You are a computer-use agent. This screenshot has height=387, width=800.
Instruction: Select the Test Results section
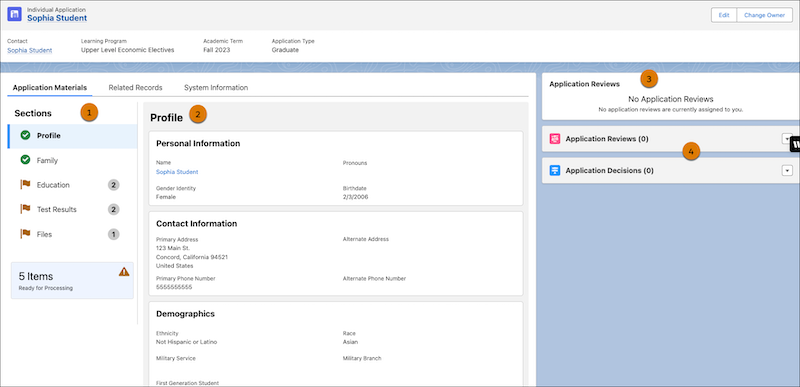click(x=72, y=210)
